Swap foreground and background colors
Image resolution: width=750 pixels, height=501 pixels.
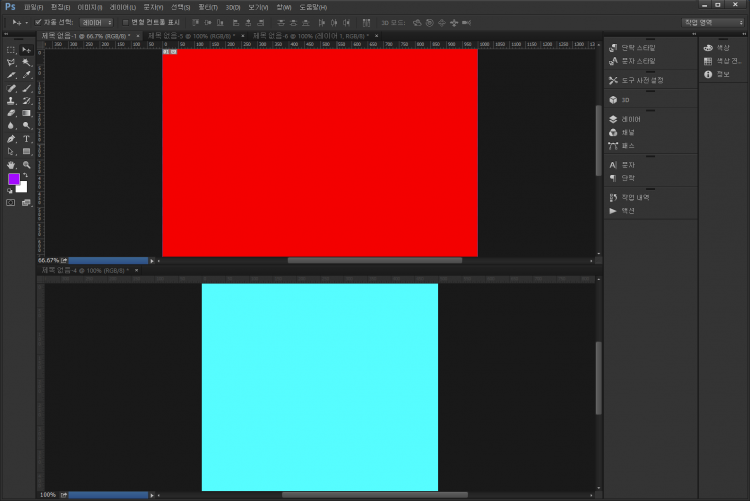coord(26,174)
